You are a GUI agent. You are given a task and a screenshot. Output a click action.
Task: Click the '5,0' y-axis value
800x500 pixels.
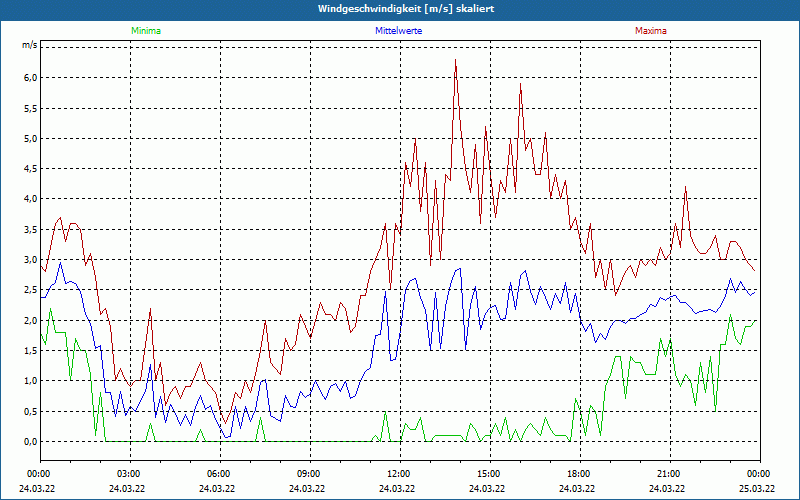pyautogui.click(x=30, y=138)
